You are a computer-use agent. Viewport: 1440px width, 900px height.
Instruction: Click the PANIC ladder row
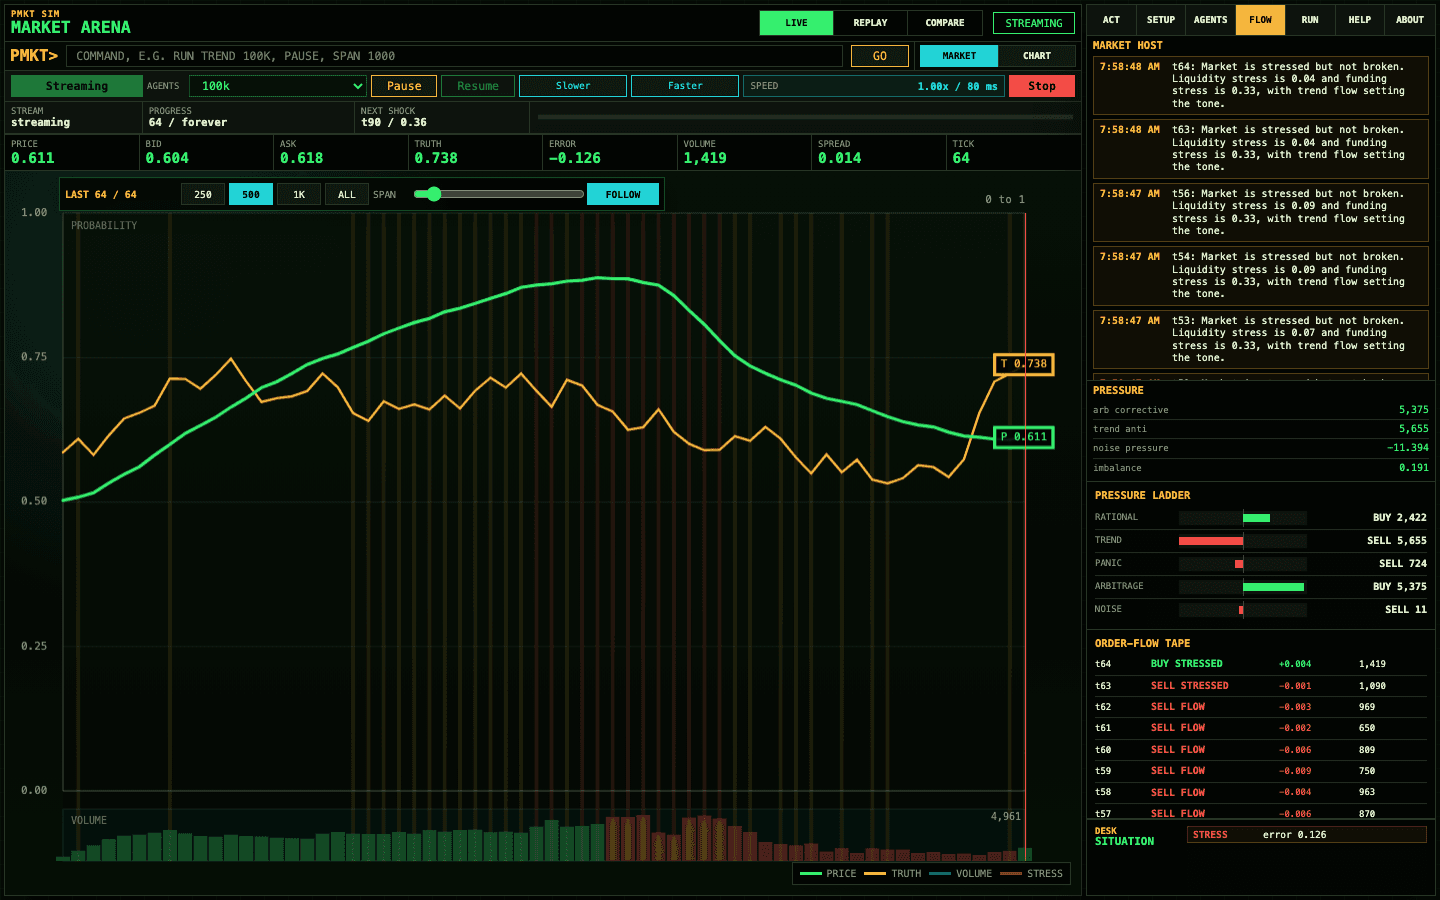click(1261, 564)
